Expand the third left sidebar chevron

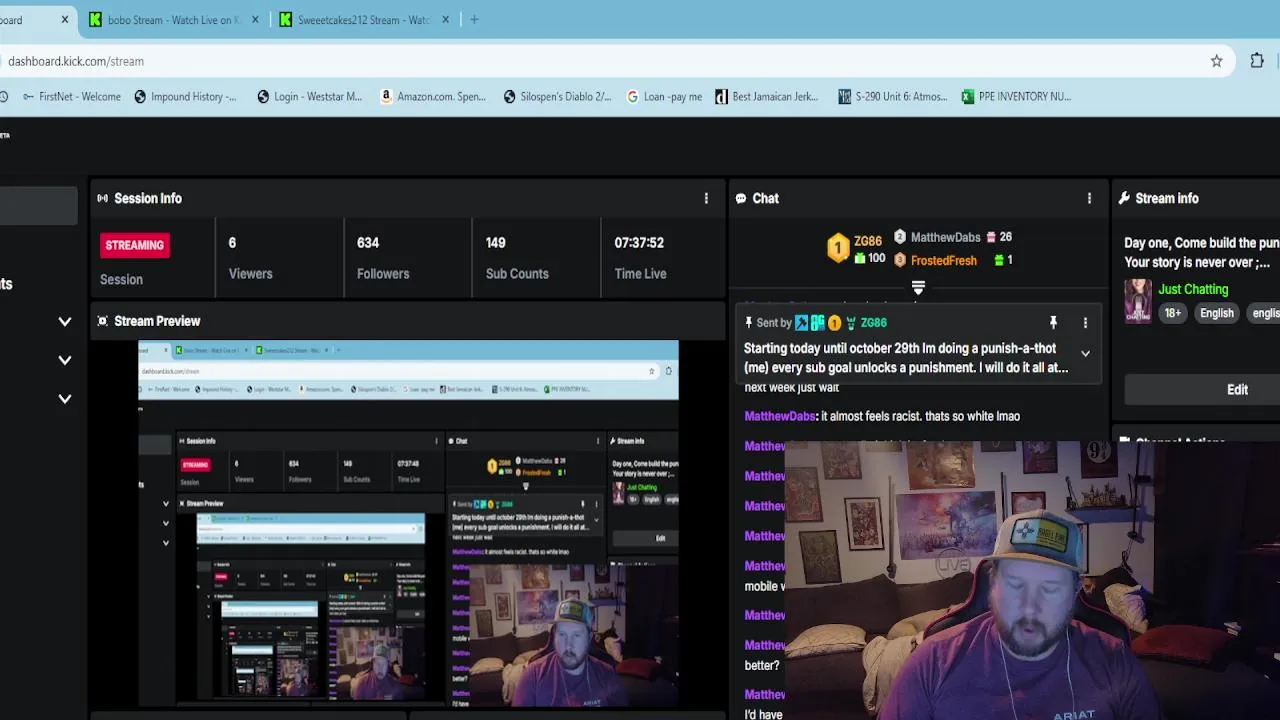coord(65,399)
